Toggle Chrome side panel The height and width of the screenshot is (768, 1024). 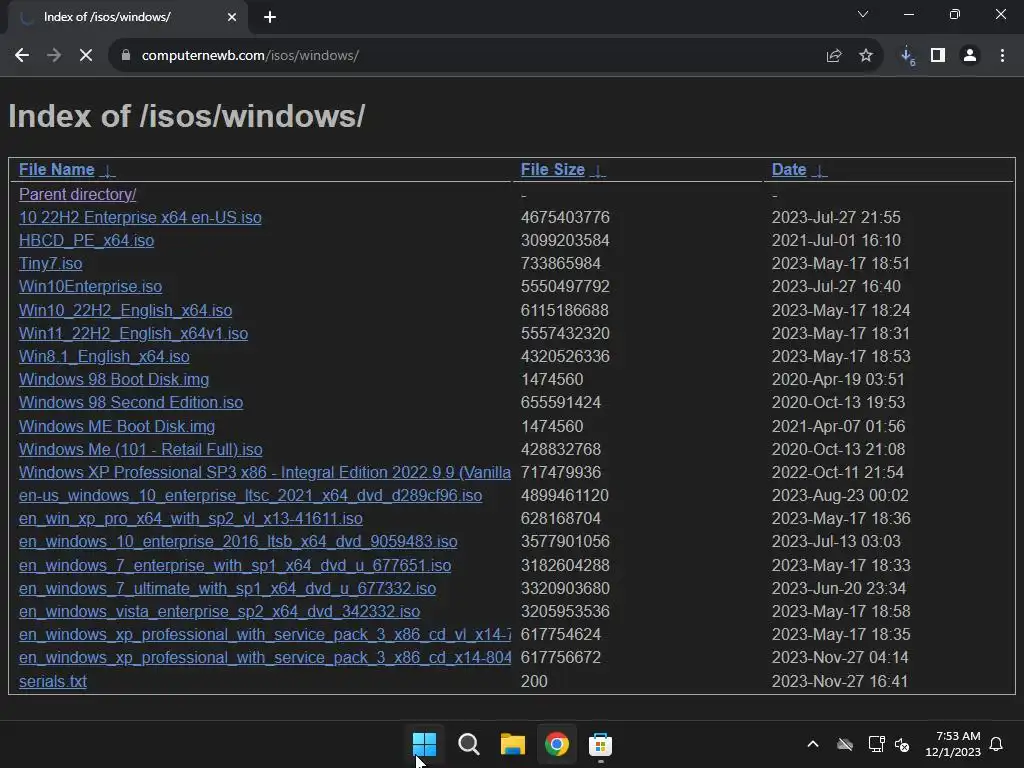[x=938, y=56]
